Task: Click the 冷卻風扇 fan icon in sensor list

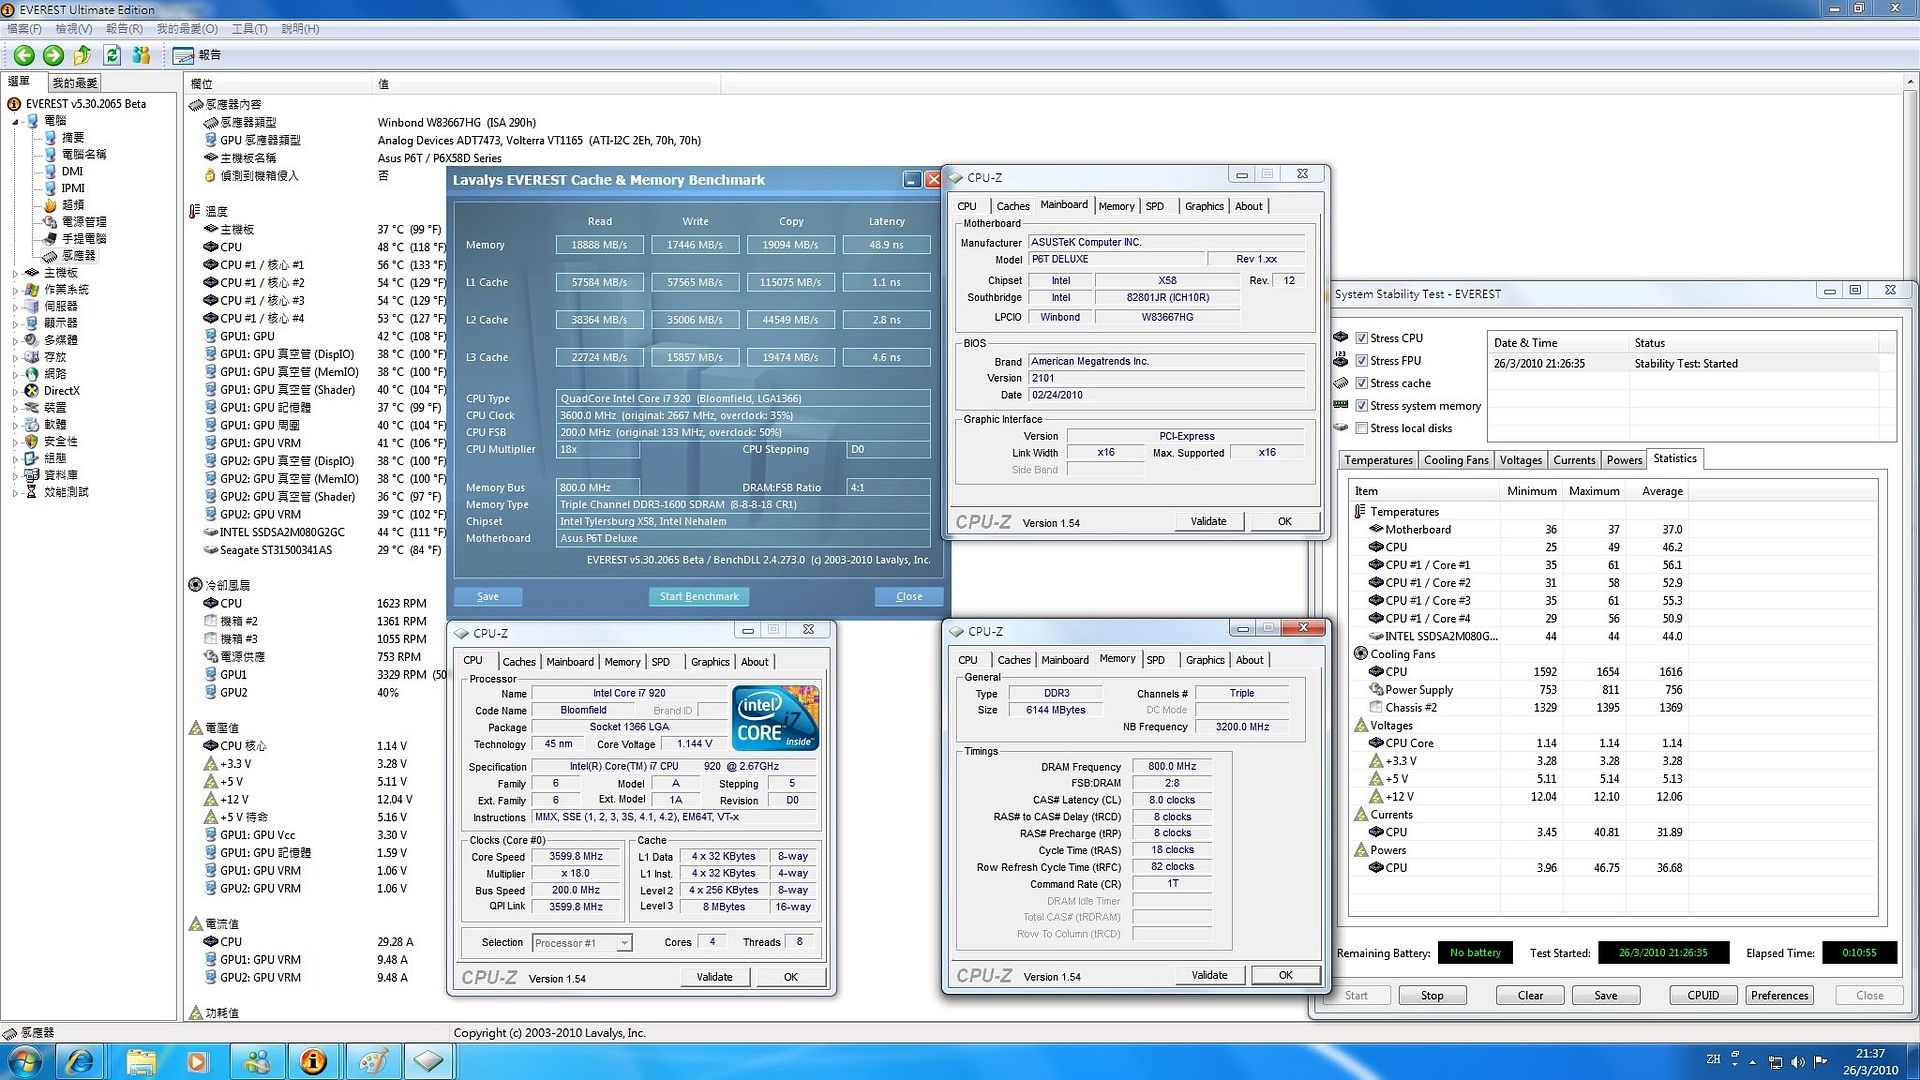Action: (195, 585)
